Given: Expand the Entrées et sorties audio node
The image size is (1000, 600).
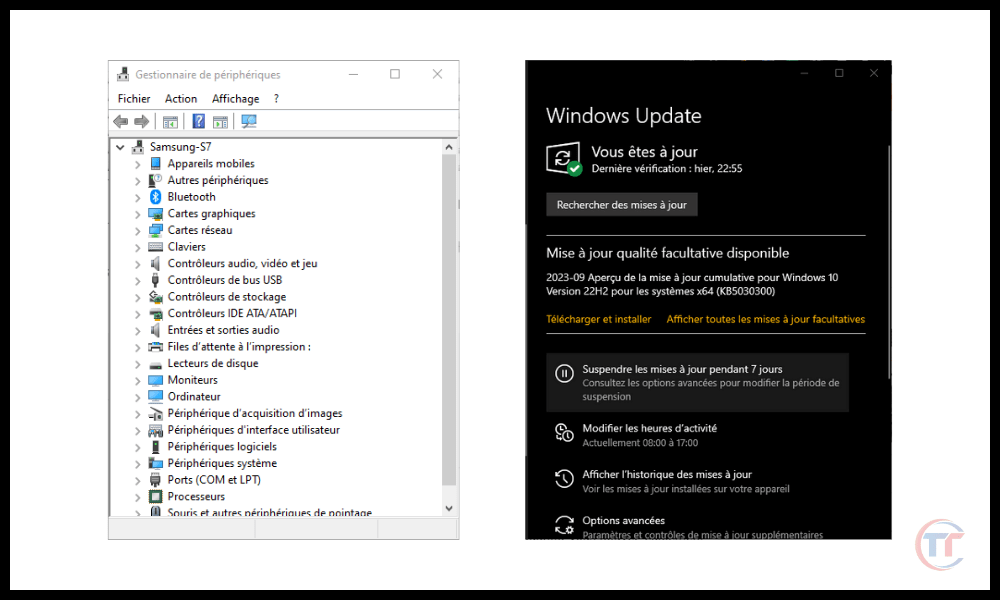Looking at the screenshot, I should [x=138, y=330].
